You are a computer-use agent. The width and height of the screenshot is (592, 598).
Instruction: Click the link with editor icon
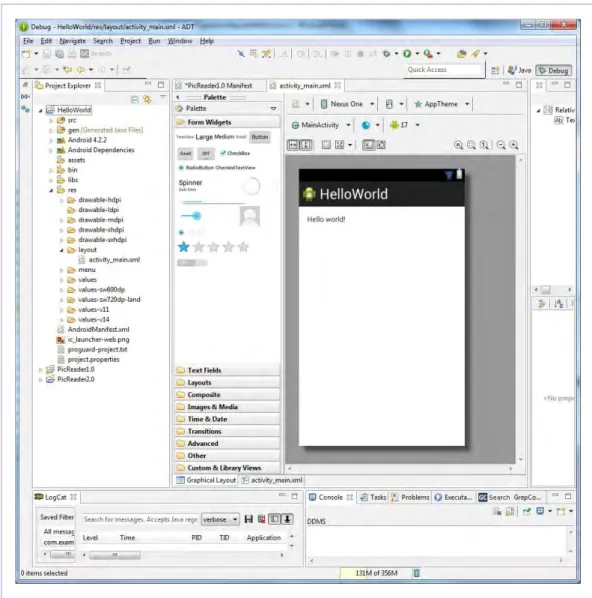tap(147, 100)
